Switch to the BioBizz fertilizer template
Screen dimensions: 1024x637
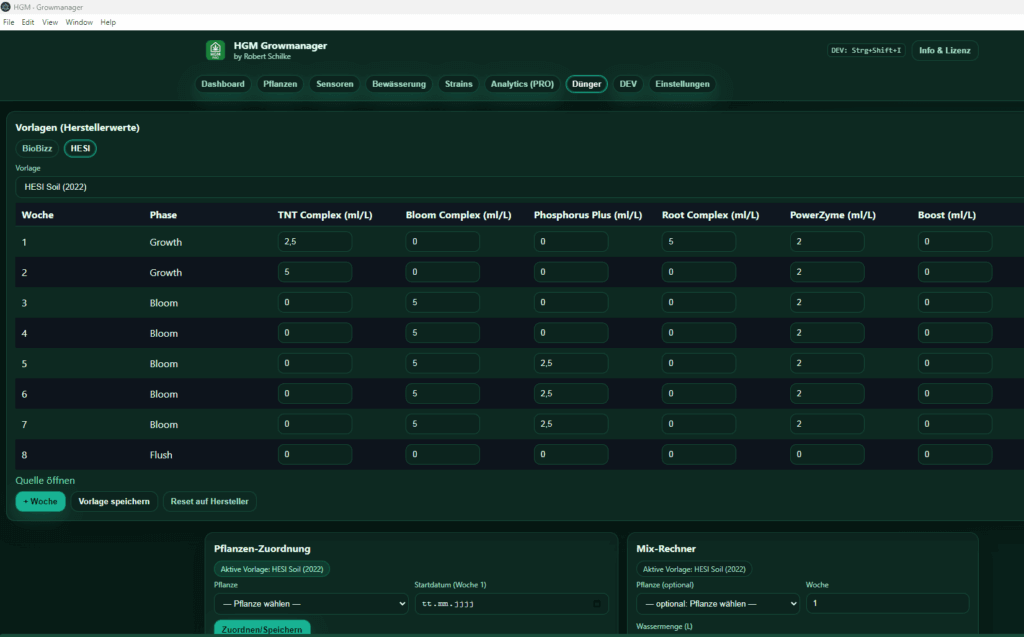click(x=36, y=147)
